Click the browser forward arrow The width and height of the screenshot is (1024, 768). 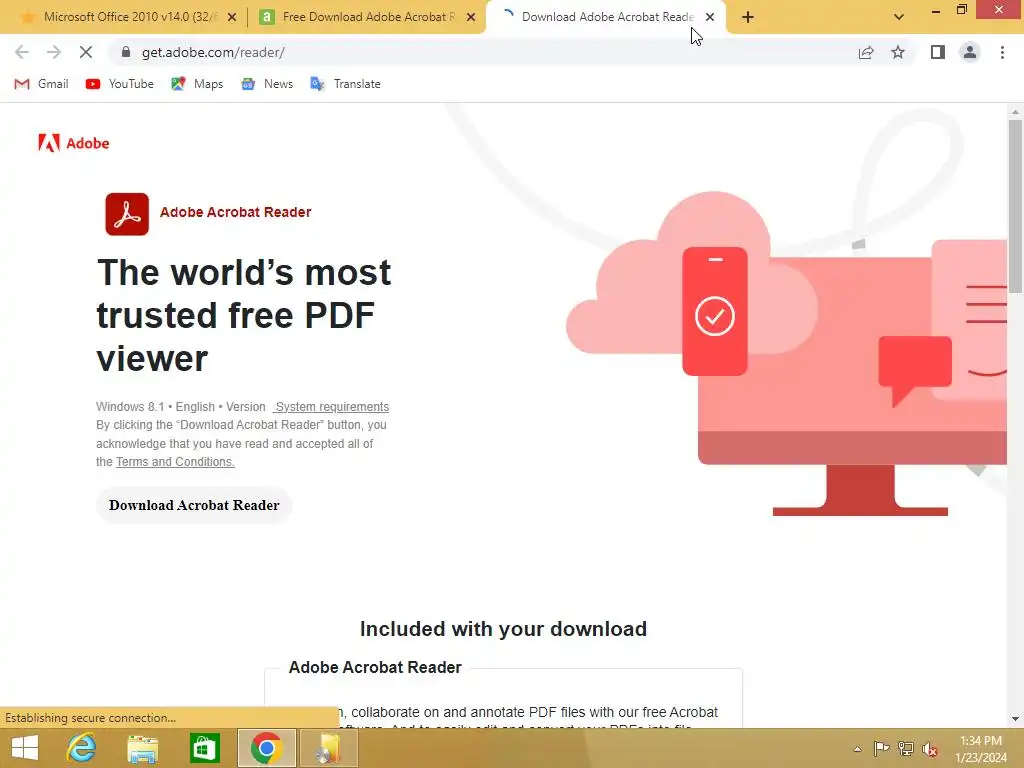pos(54,52)
